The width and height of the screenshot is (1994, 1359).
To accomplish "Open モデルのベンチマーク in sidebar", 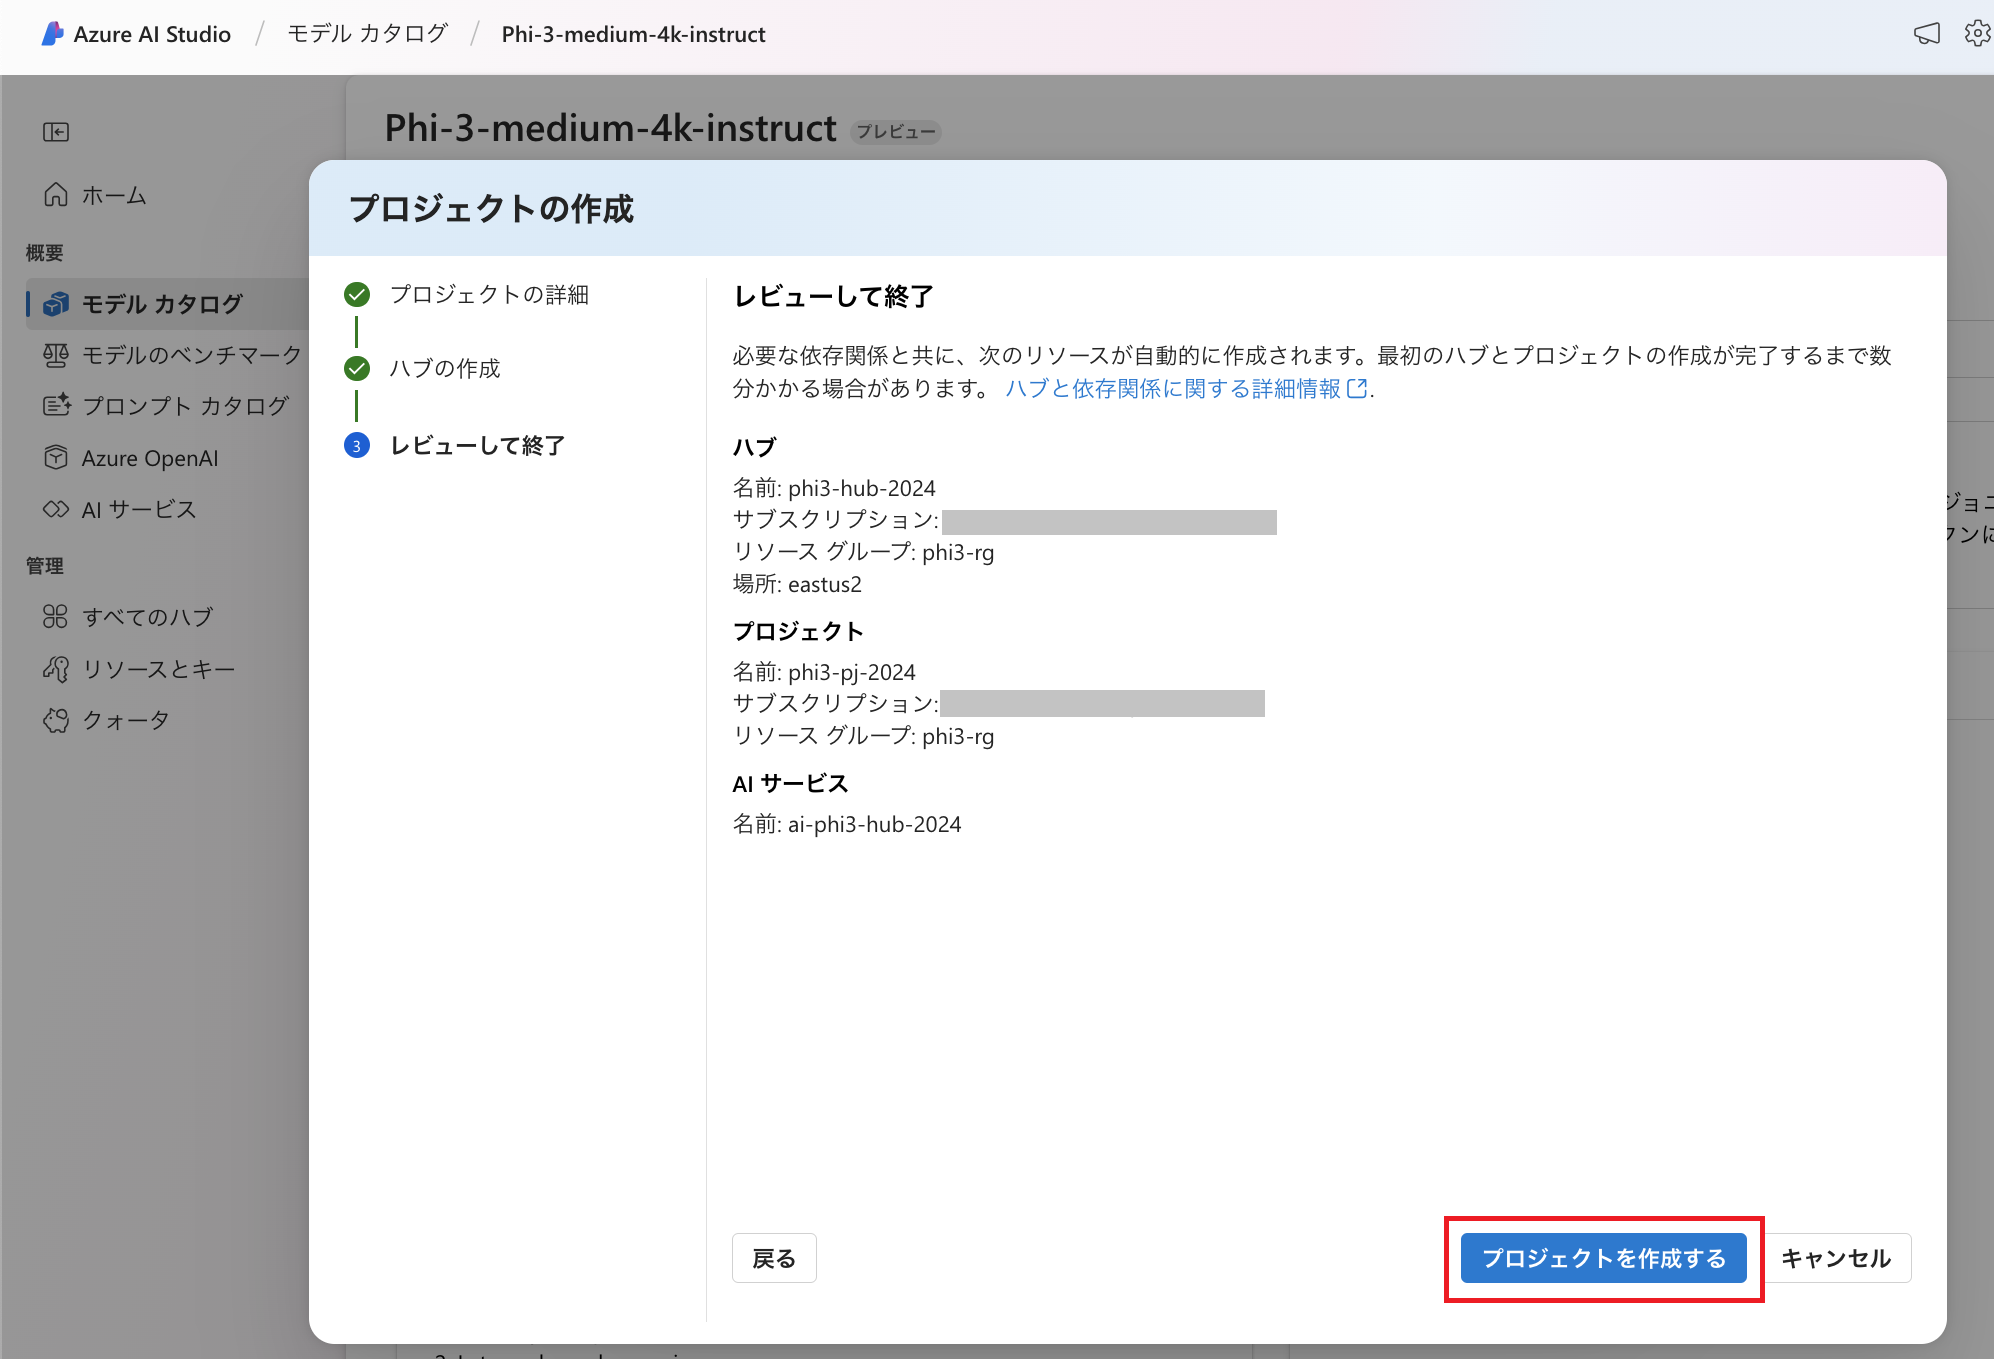I will pos(191,355).
